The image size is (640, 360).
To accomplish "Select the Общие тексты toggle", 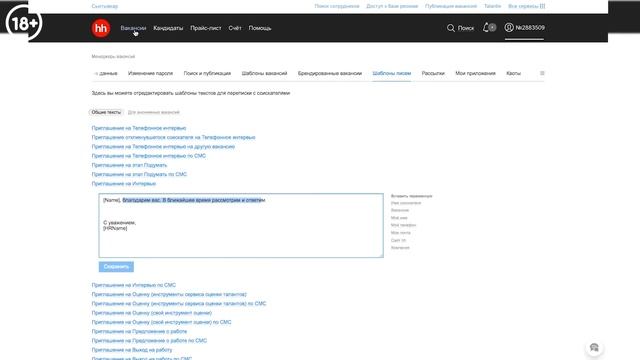I will (106, 112).
